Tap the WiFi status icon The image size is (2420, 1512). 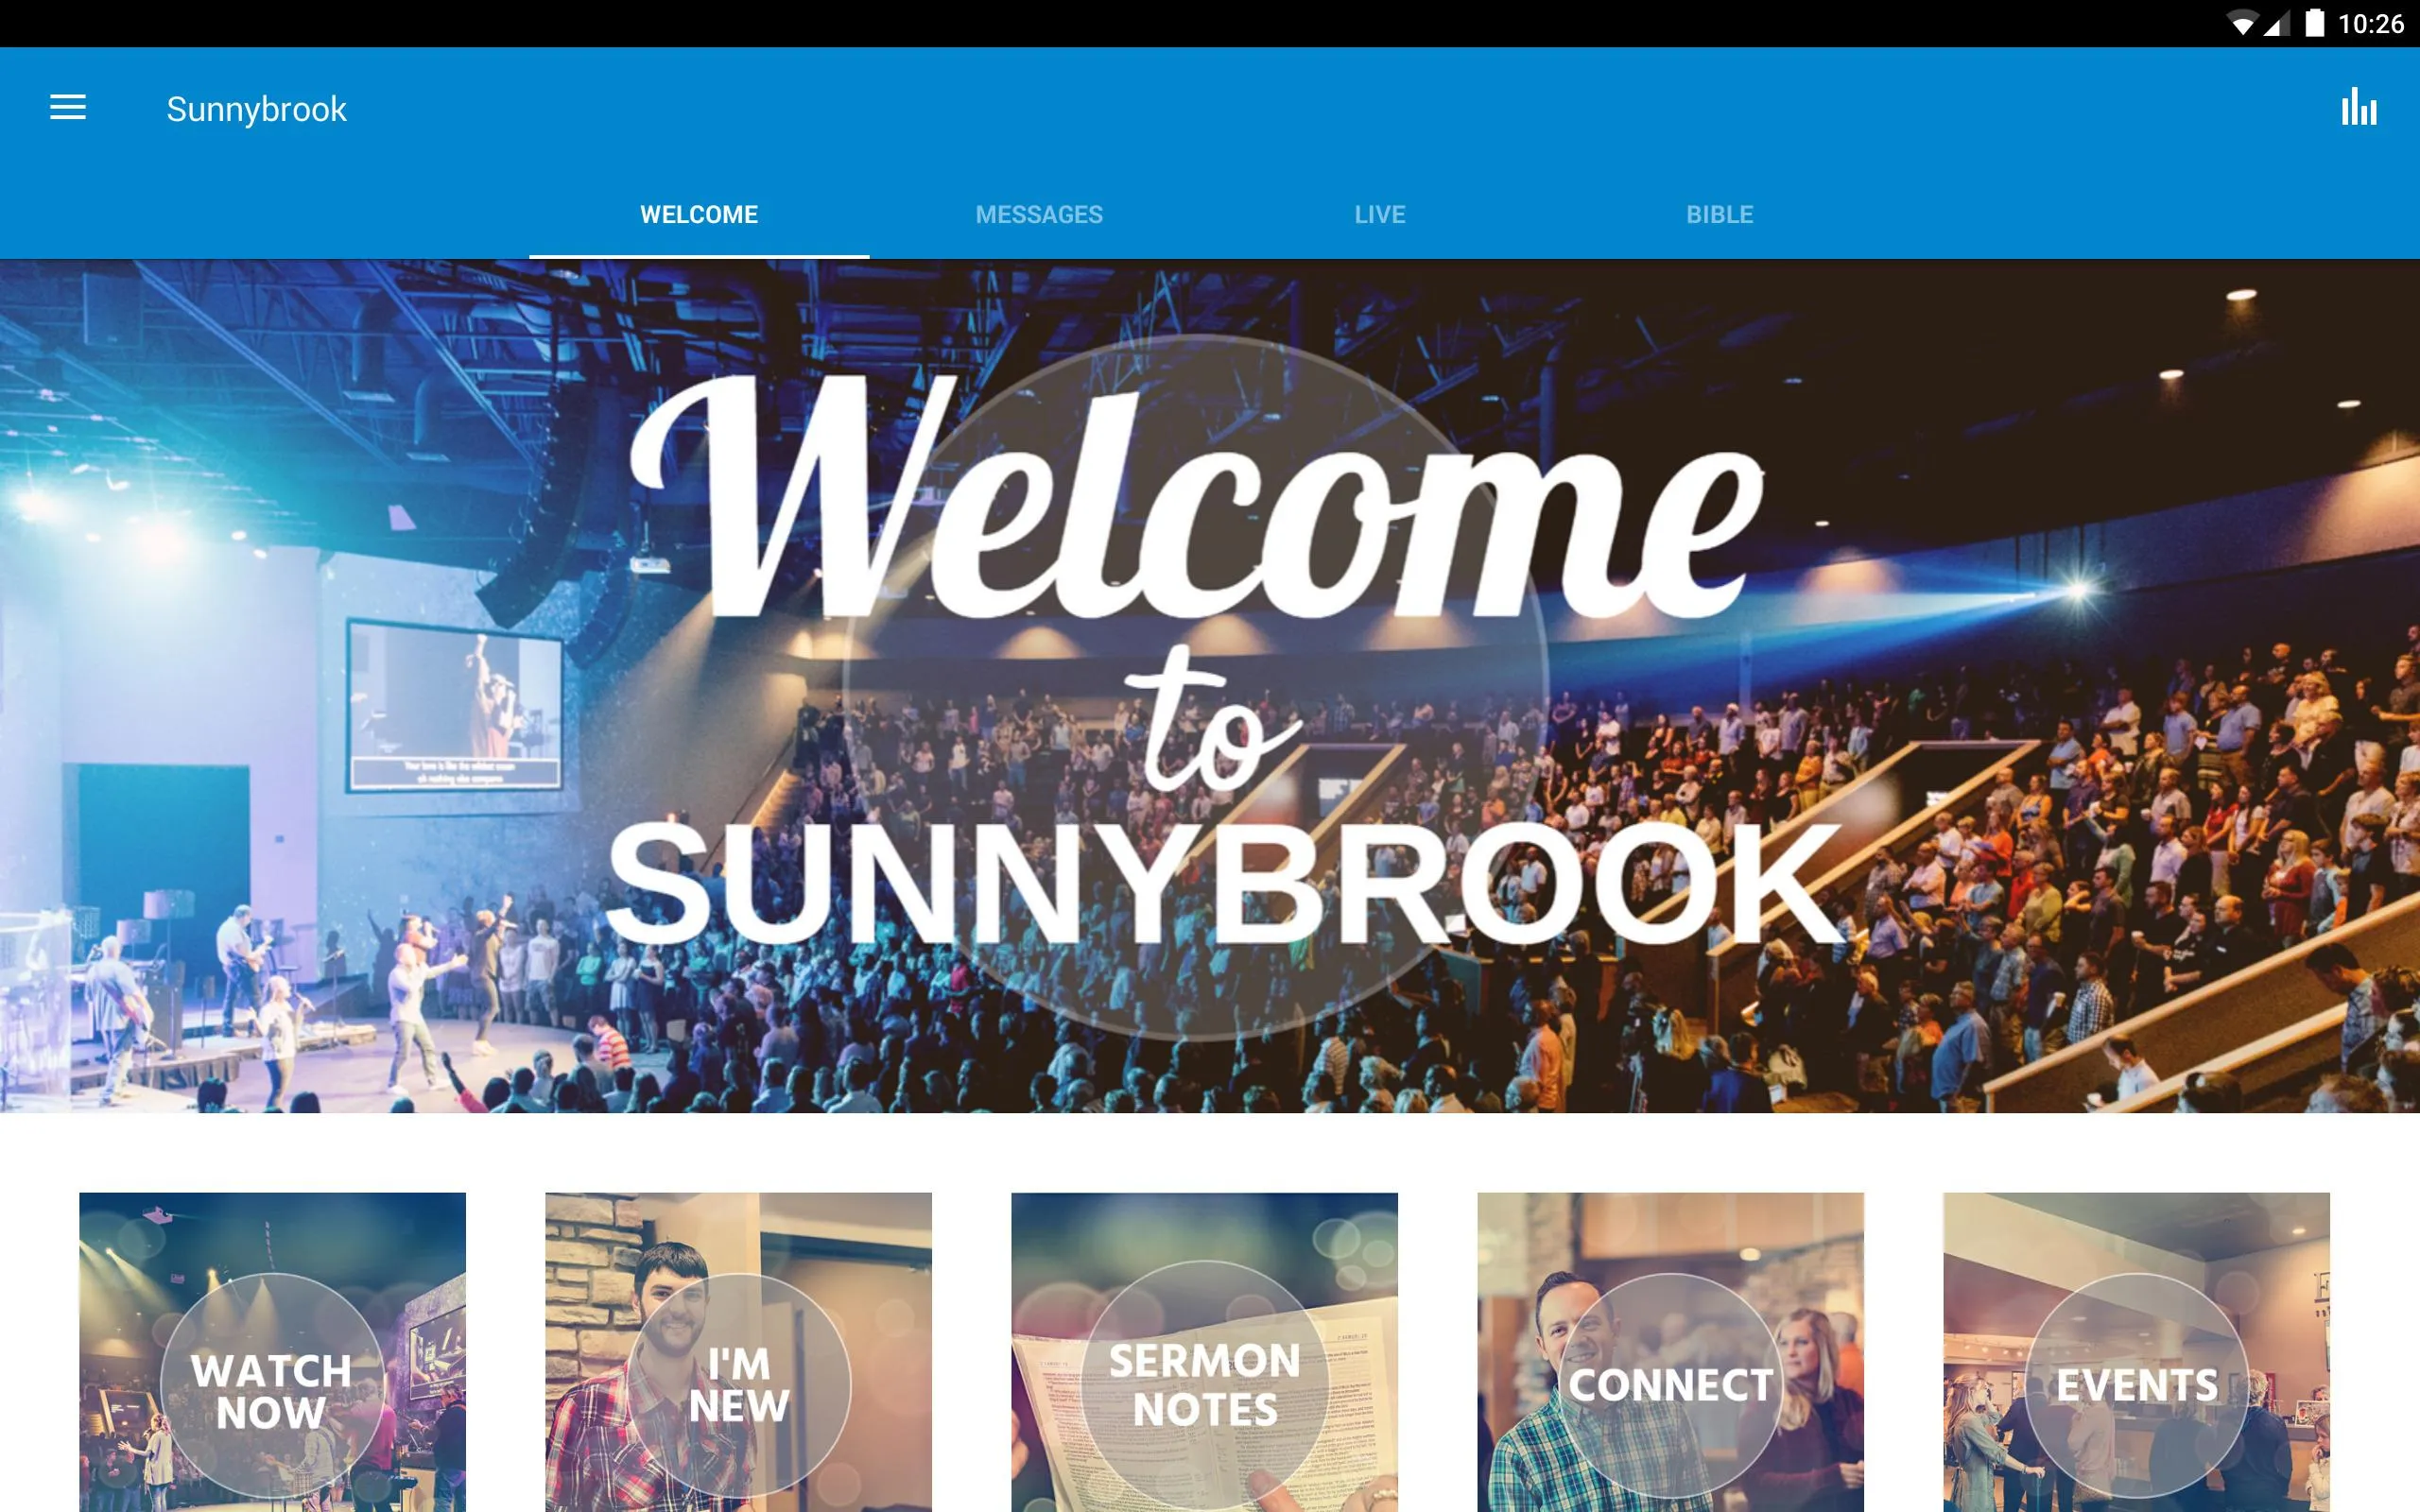pos(2237,23)
